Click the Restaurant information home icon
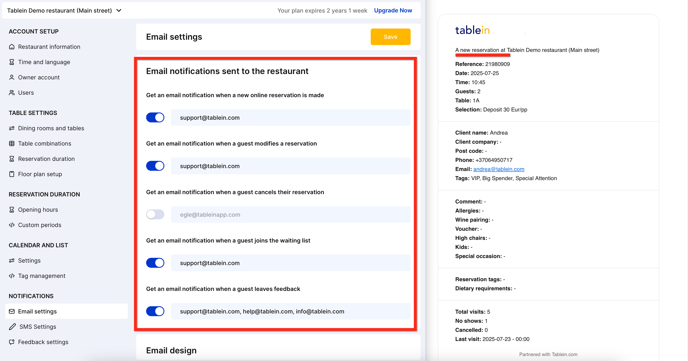 12,46
